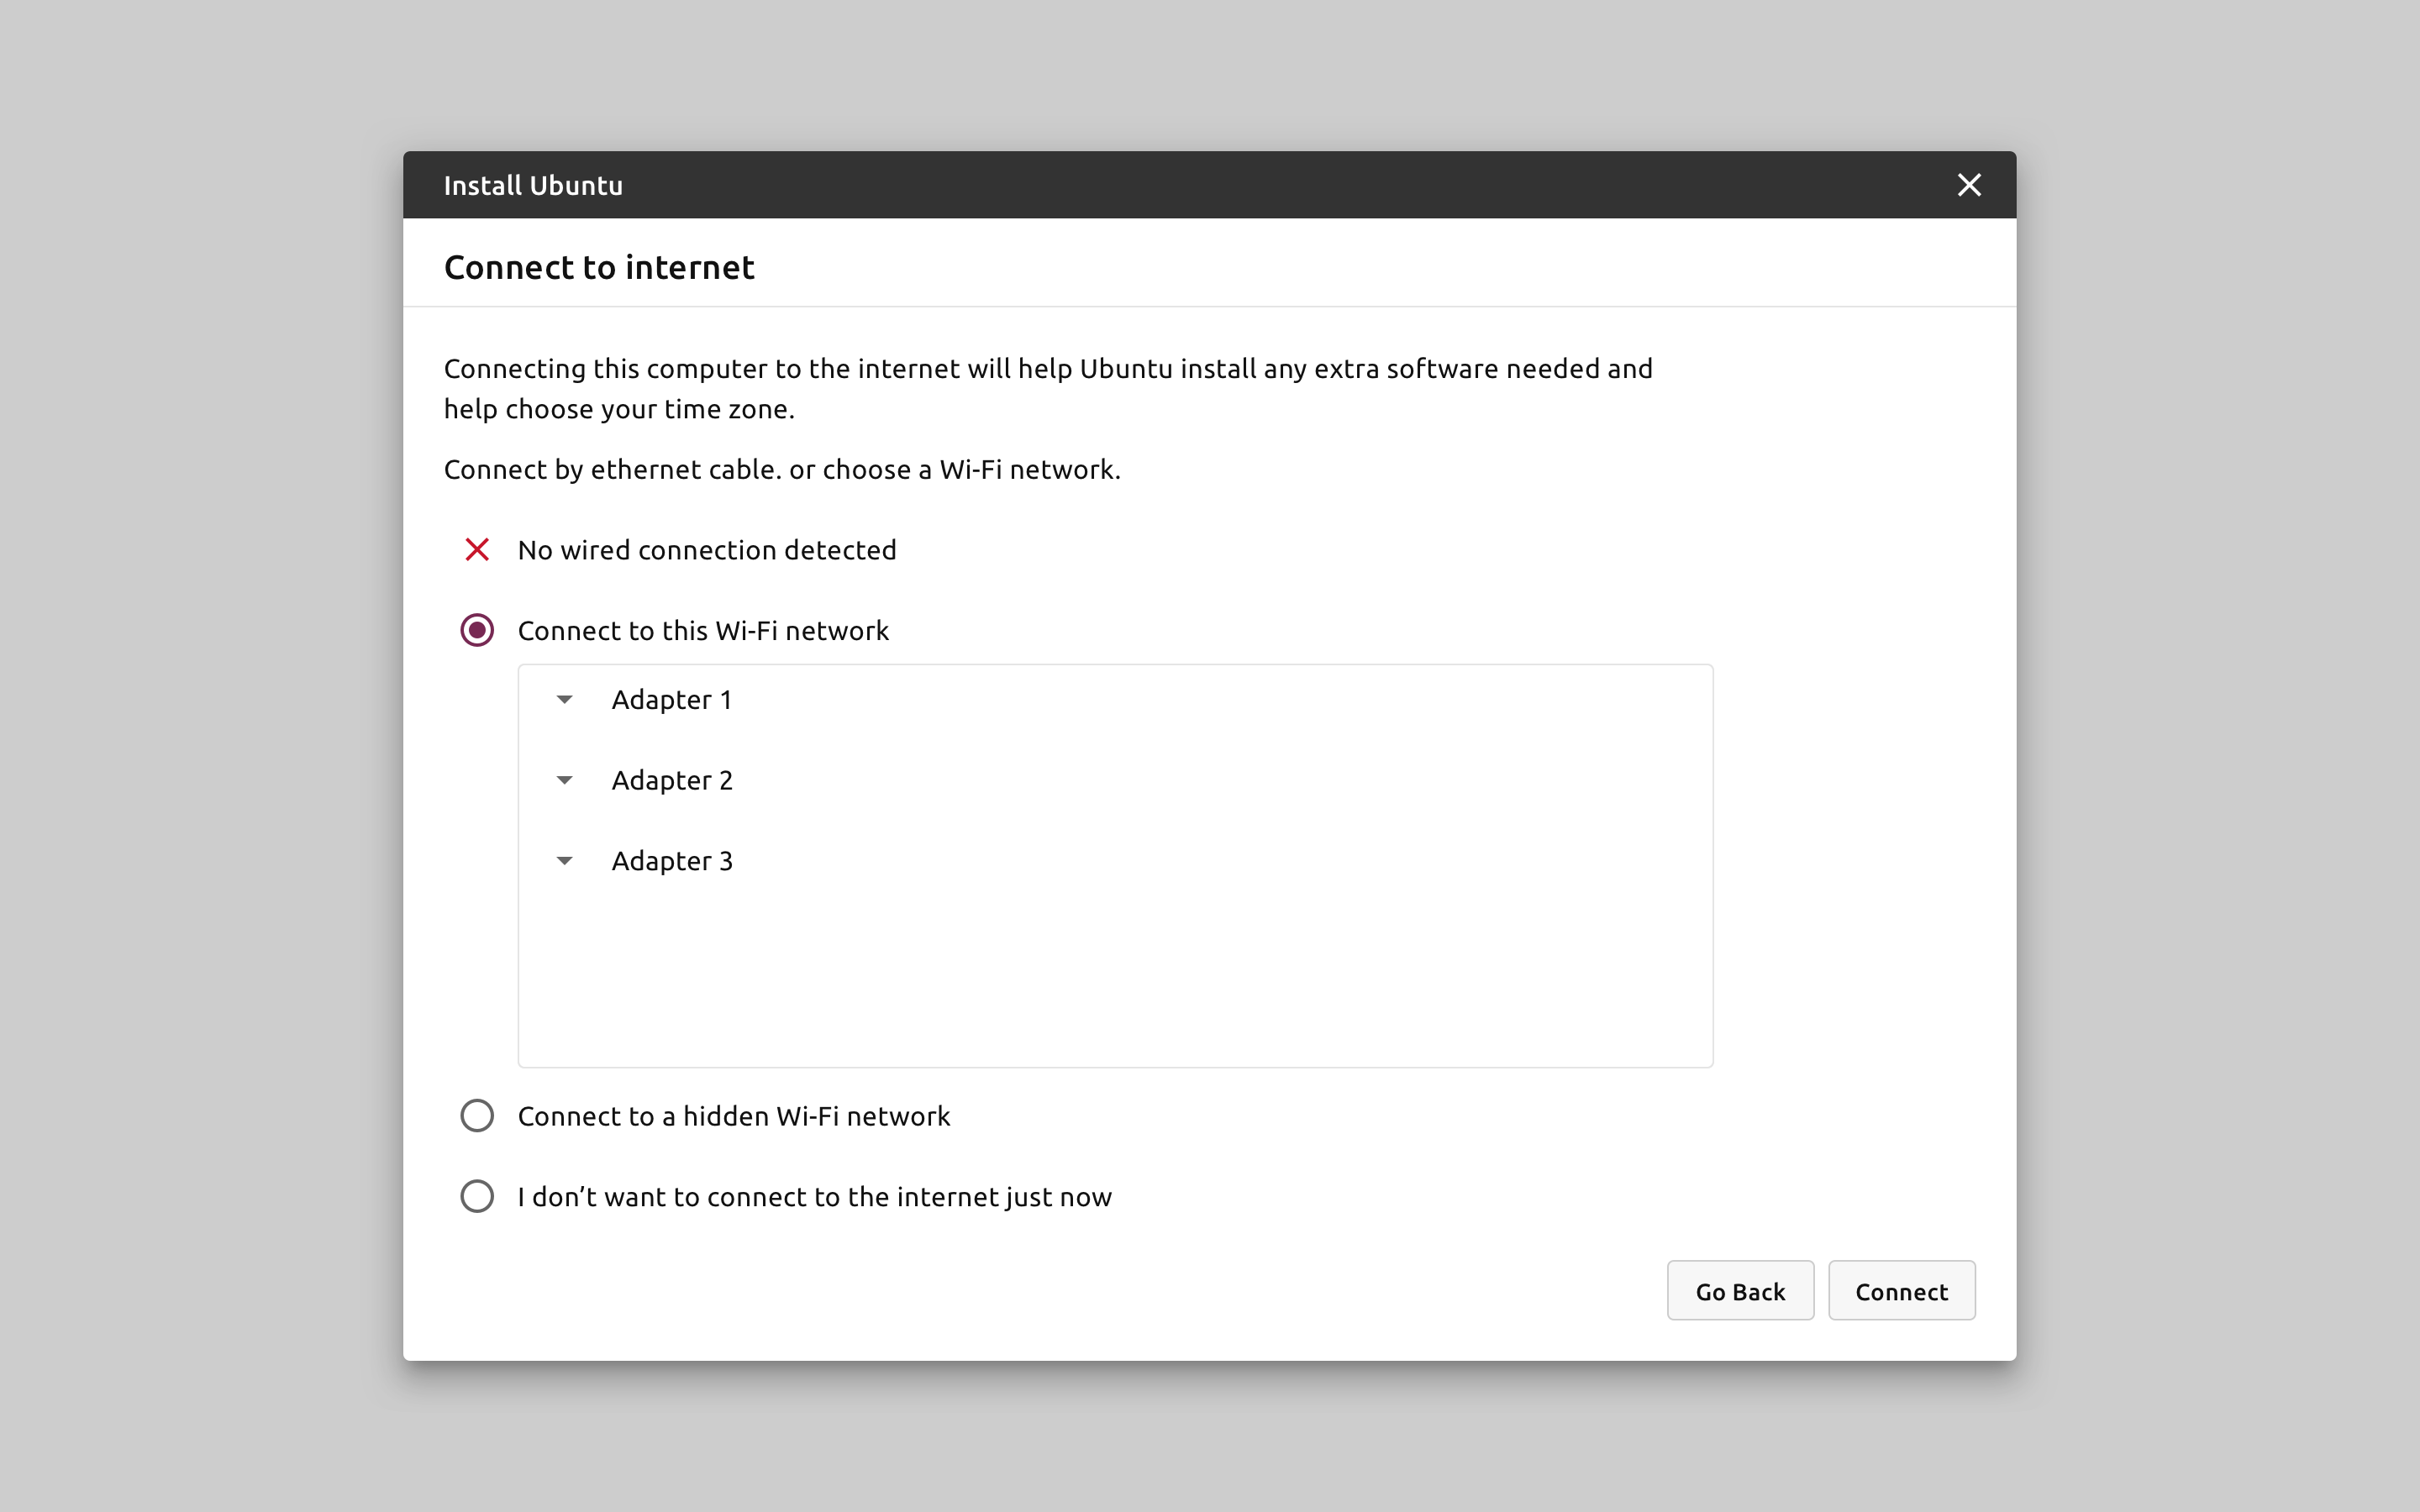2420x1512 pixels.
Task: Expand the Adapter 2 disclosure arrow
Action: [x=564, y=780]
